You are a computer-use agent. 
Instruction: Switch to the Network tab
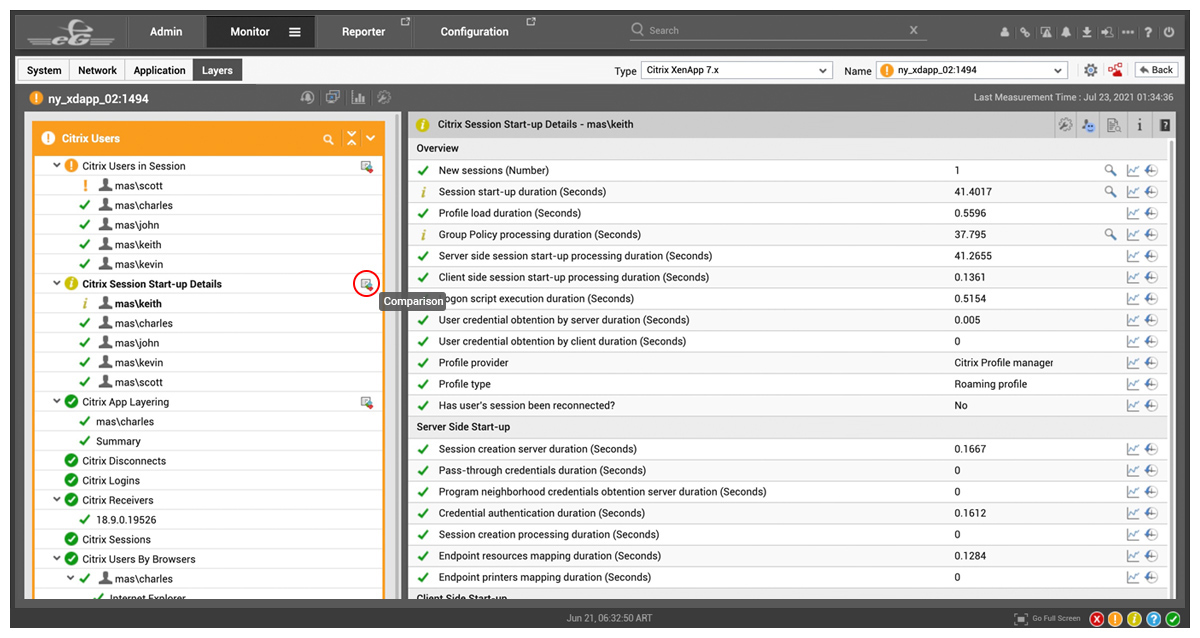pos(98,70)
